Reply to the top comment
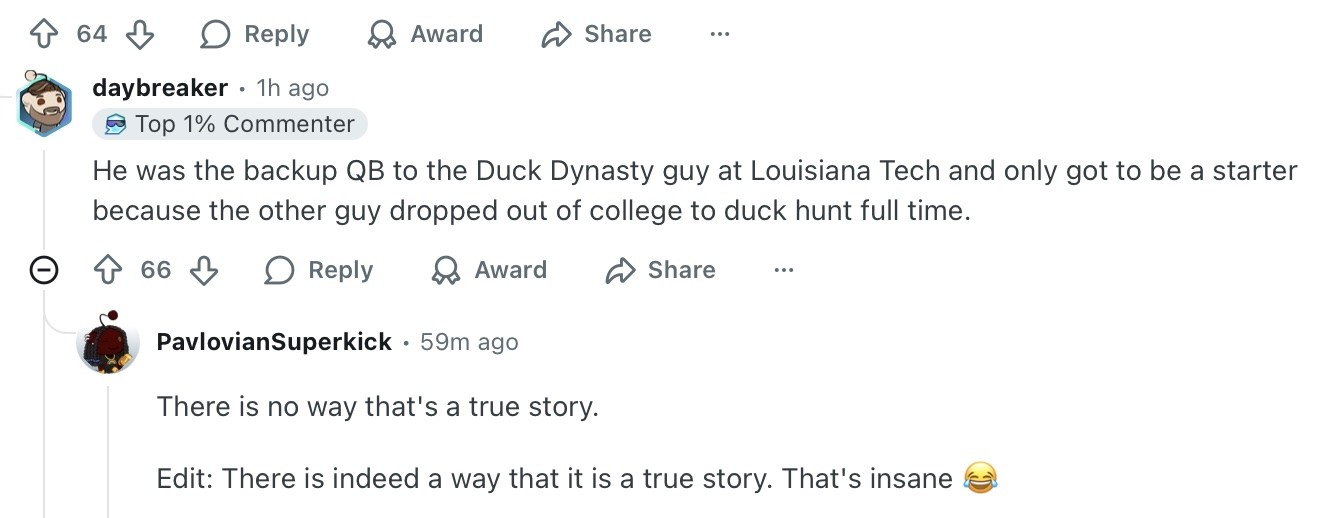 pos(255,34)
